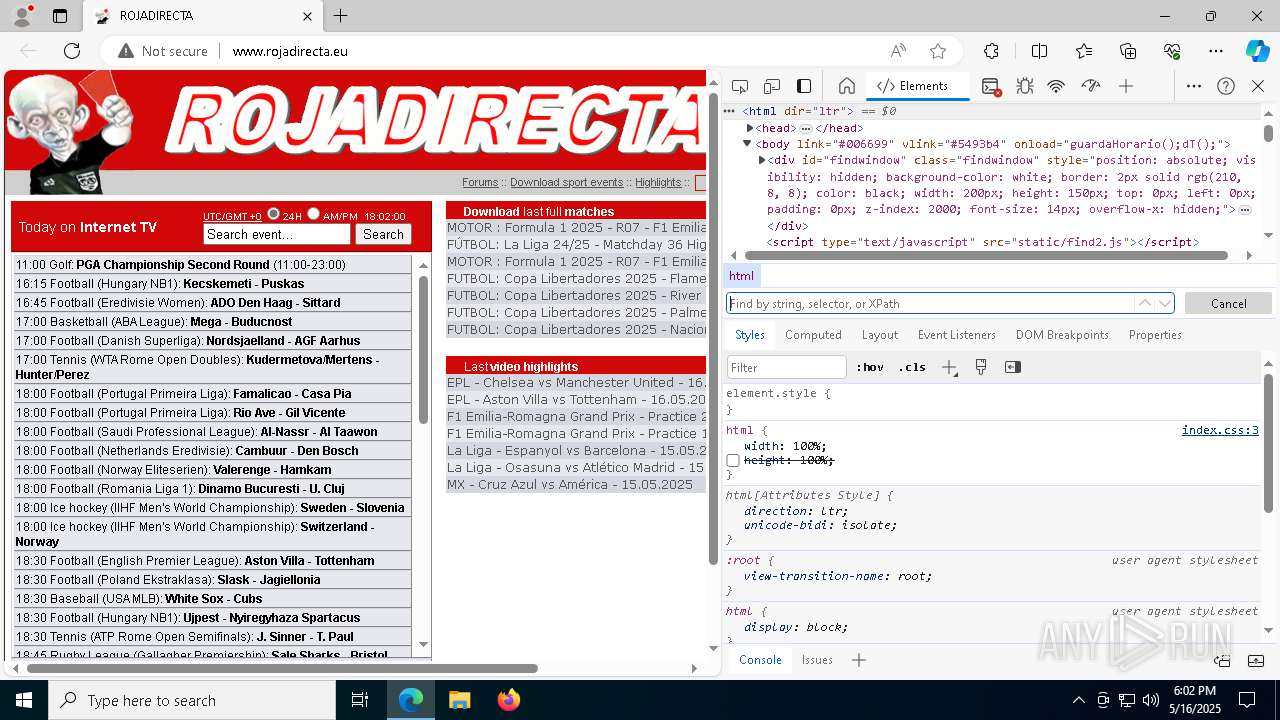
Task: Open the Windows Start menu
Action: (x=24, y=700)
